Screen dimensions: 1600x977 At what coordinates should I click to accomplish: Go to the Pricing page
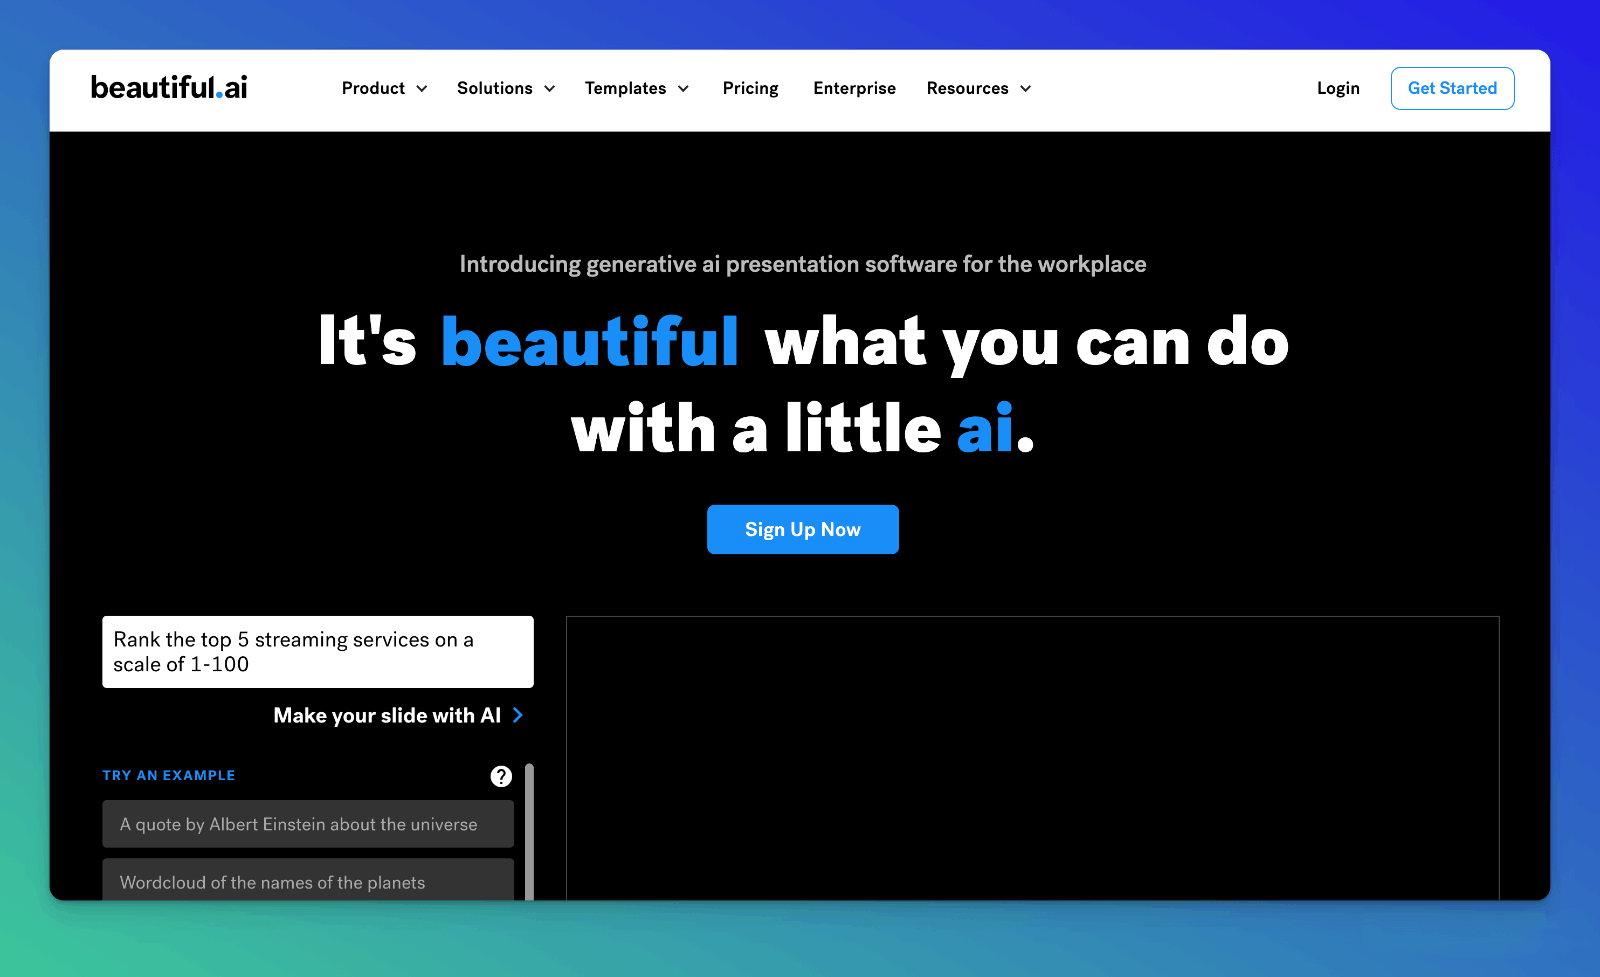coord(751,88)
